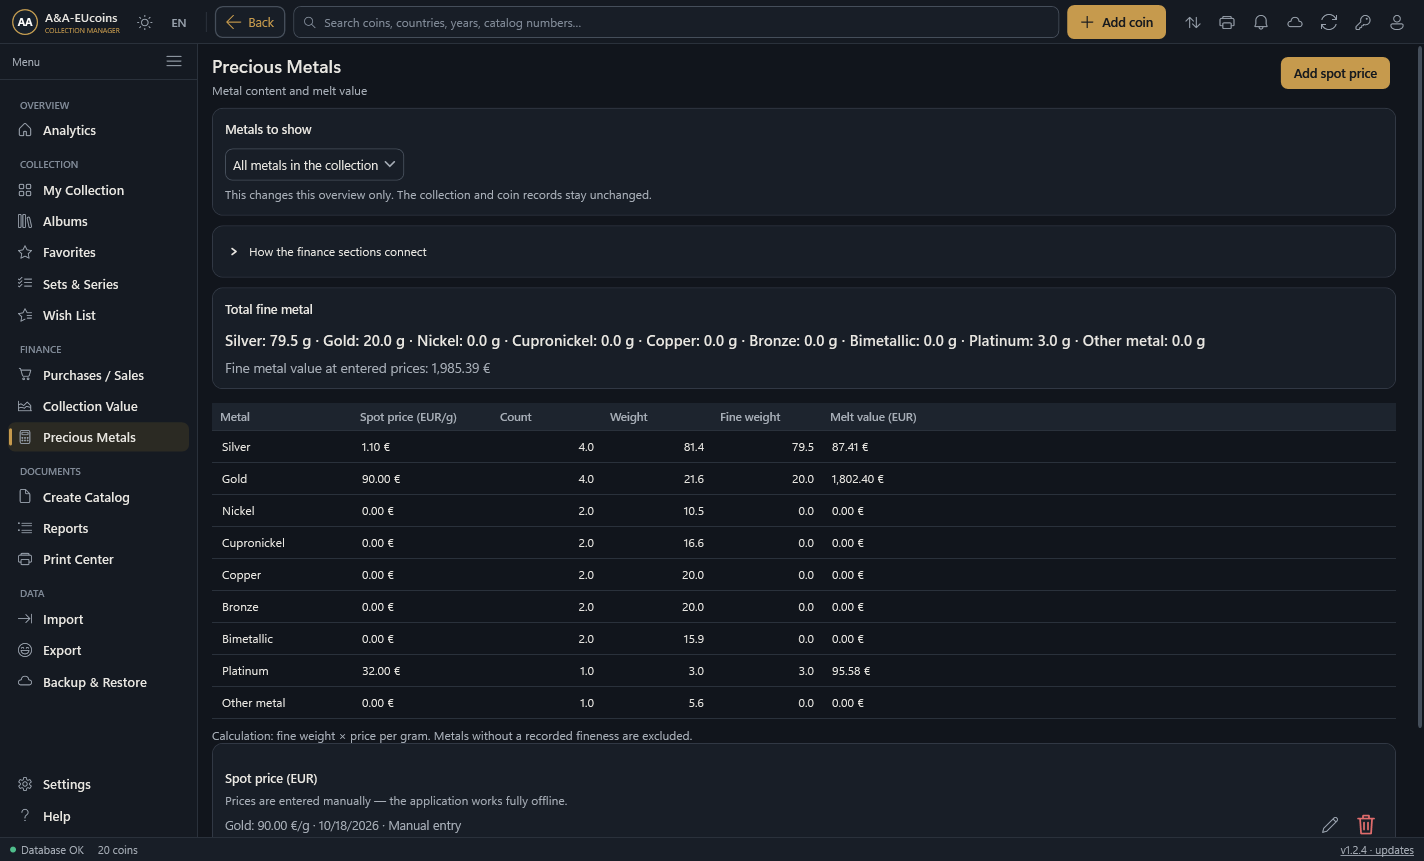Open Backup & Restore in the sidebar
The image size is (1424, 861).
98,682
